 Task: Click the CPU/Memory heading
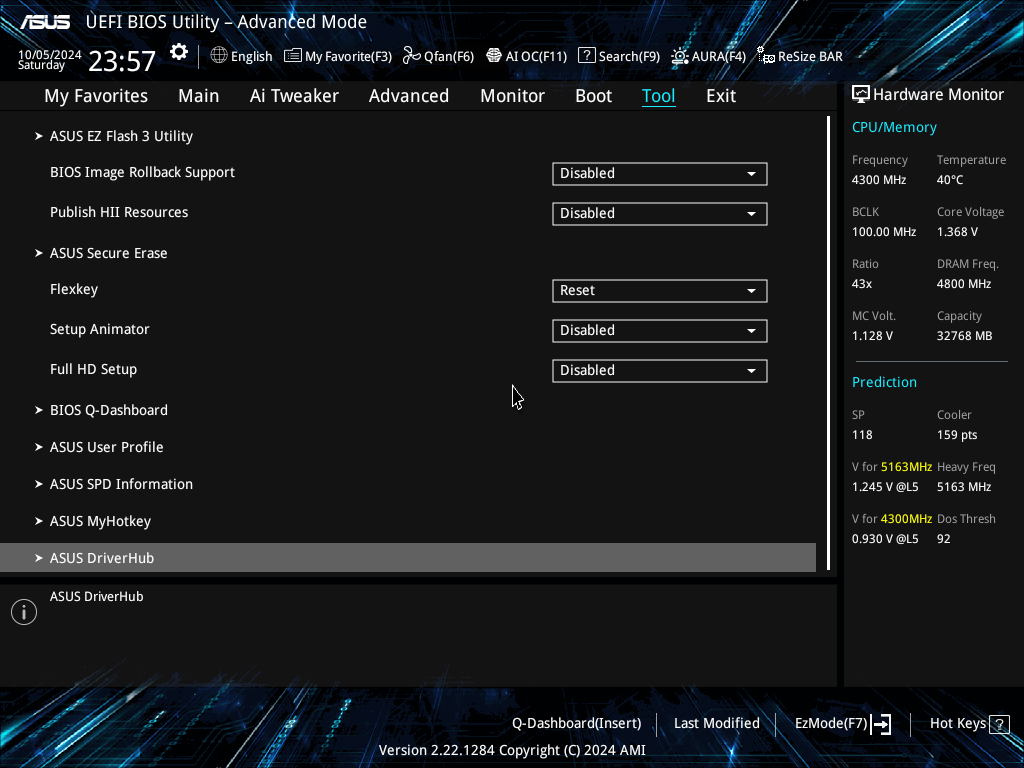tap(894, 127)
